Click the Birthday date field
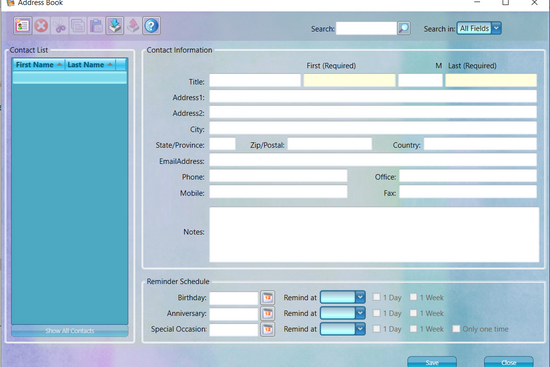550x367 pixels. tap(234, 298)
